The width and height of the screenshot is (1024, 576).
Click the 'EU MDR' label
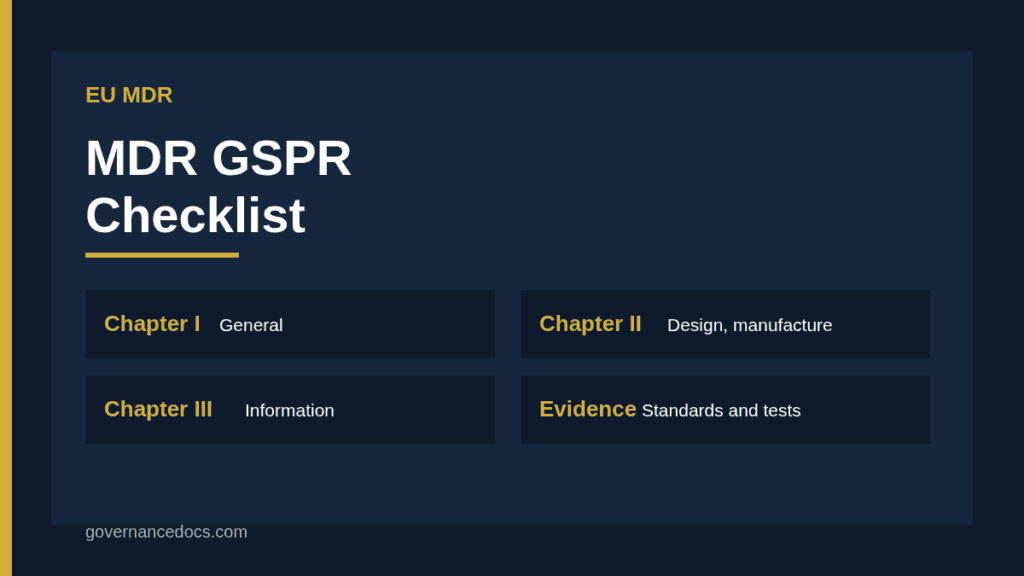pyautogui.click(x=129, y=95)
